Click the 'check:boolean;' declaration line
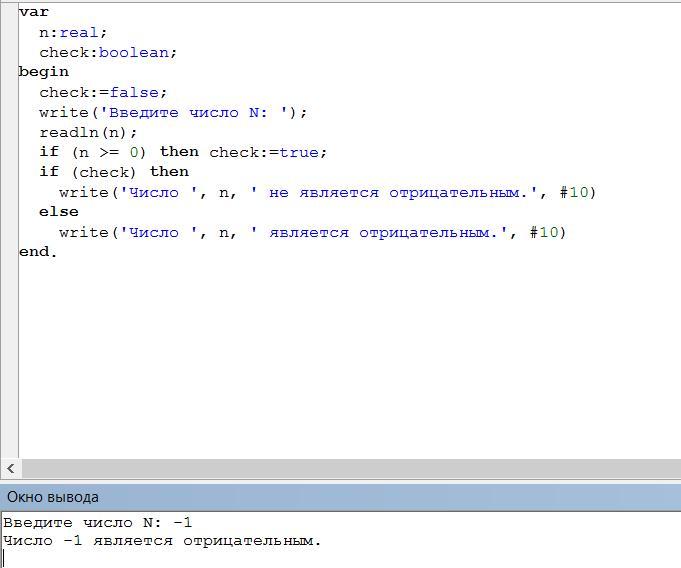Screen dimensions: 681x568 108,53
